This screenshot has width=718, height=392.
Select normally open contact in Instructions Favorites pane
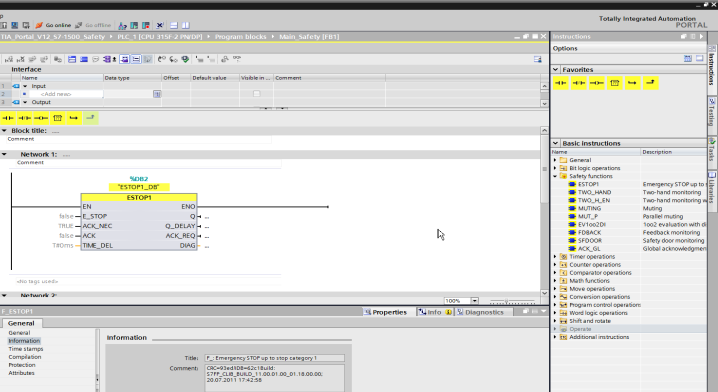[560, 83]
